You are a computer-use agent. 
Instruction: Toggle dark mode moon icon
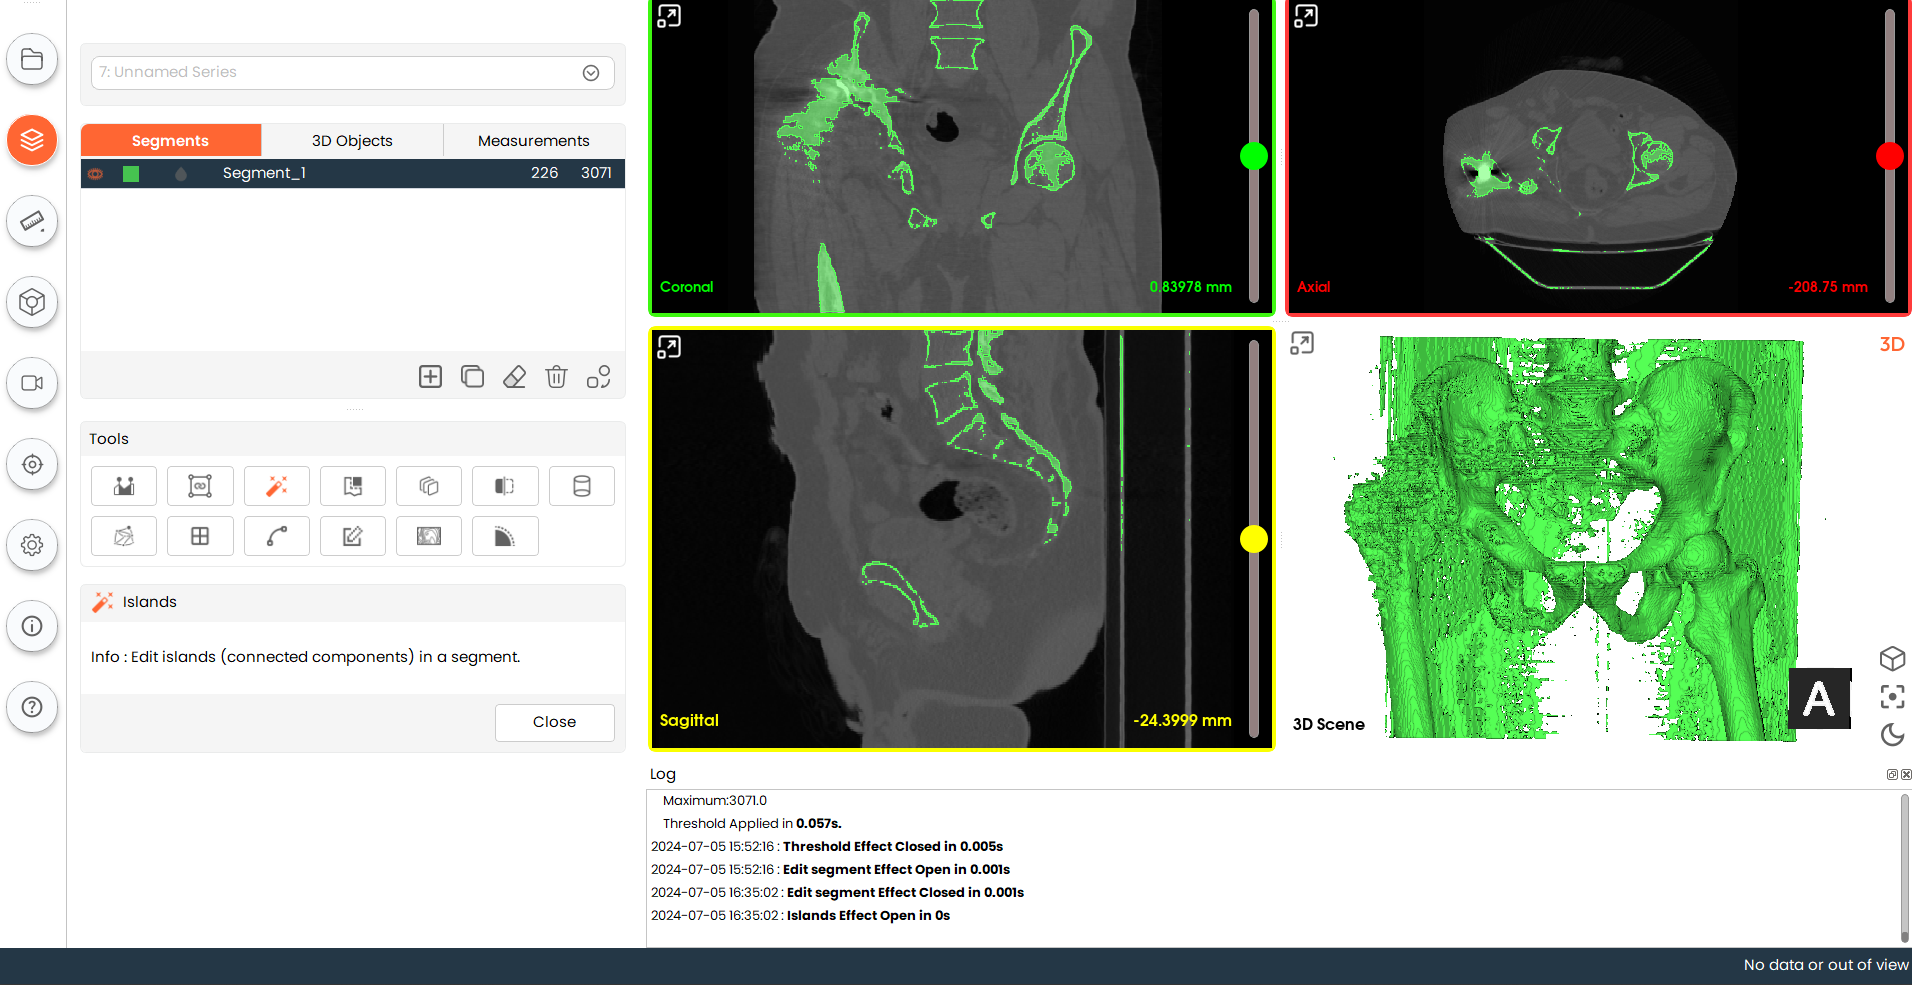pyautogui.click(x=1892, y=735)
